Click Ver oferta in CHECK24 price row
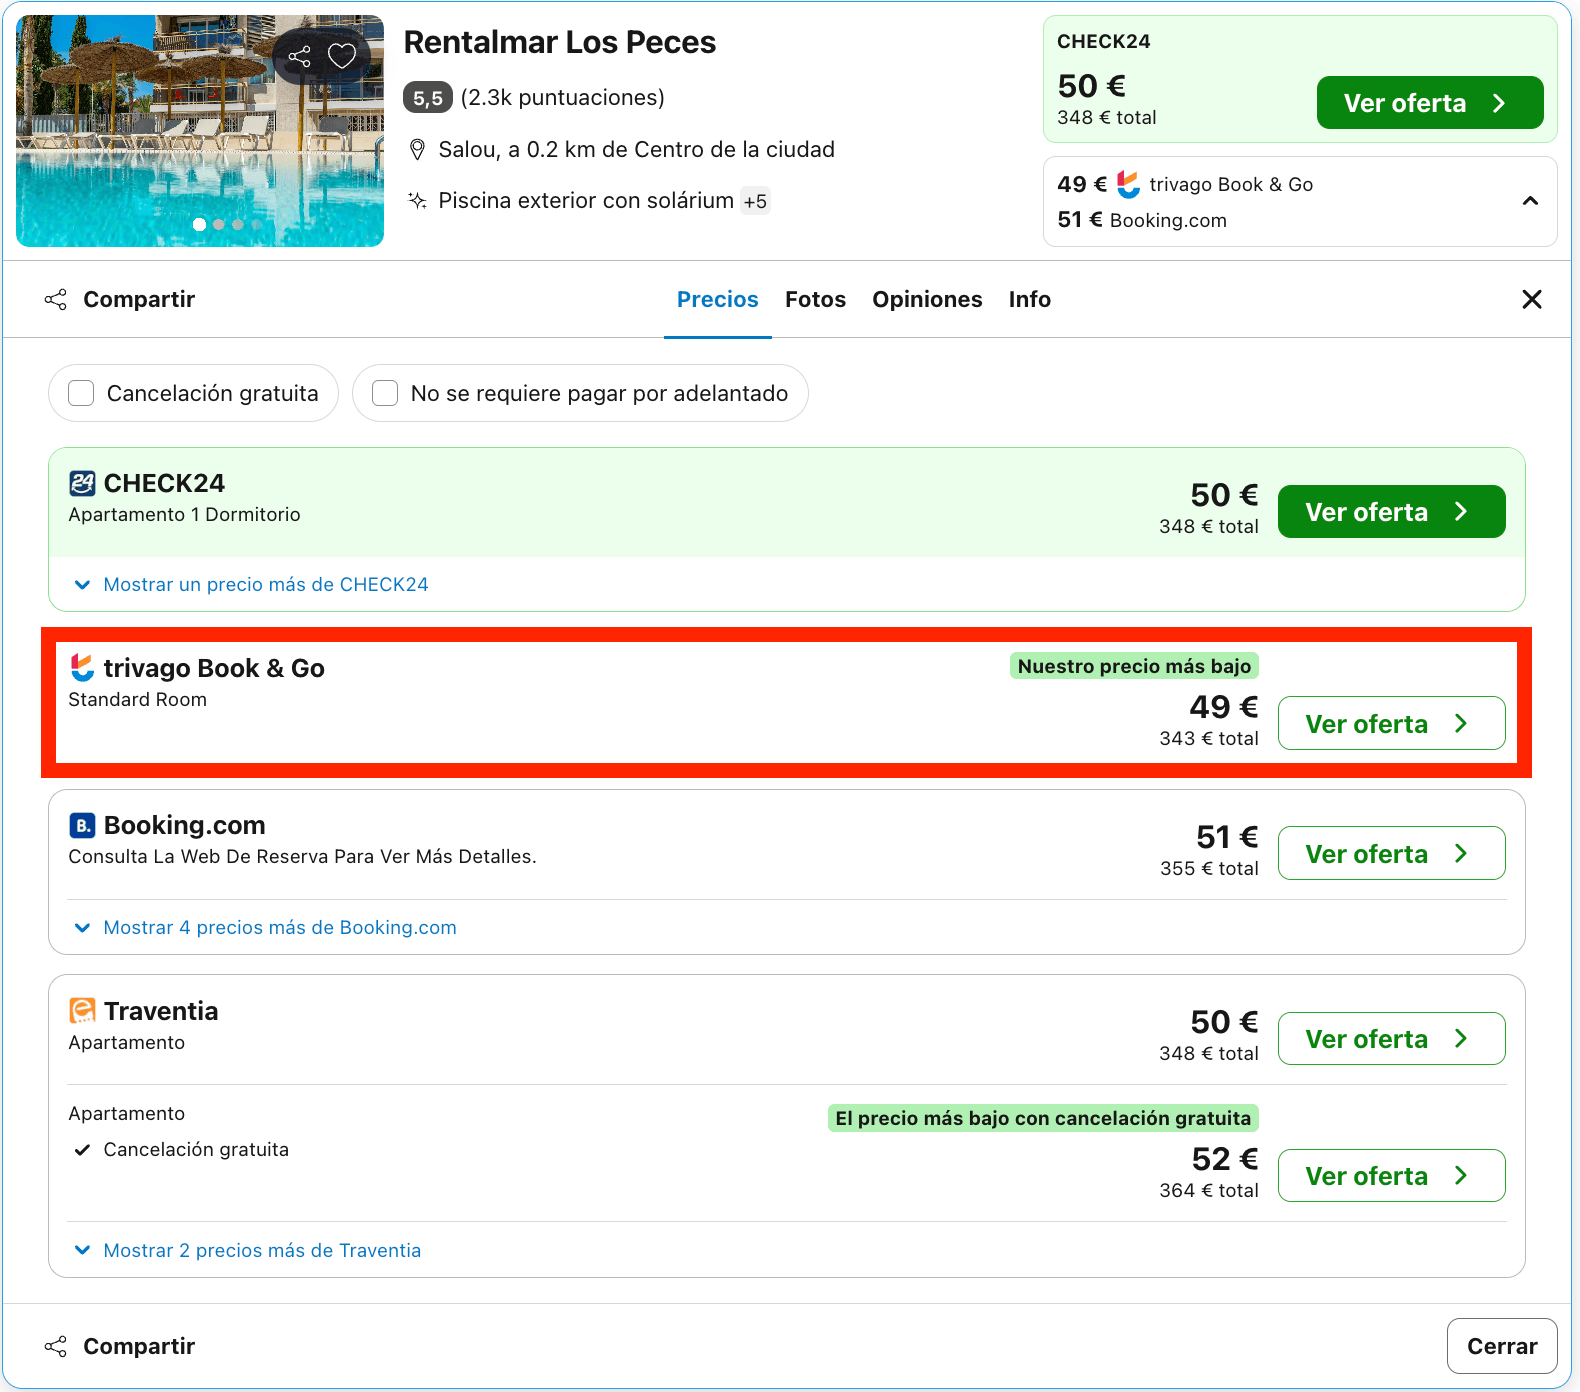 click(1391, 512)
